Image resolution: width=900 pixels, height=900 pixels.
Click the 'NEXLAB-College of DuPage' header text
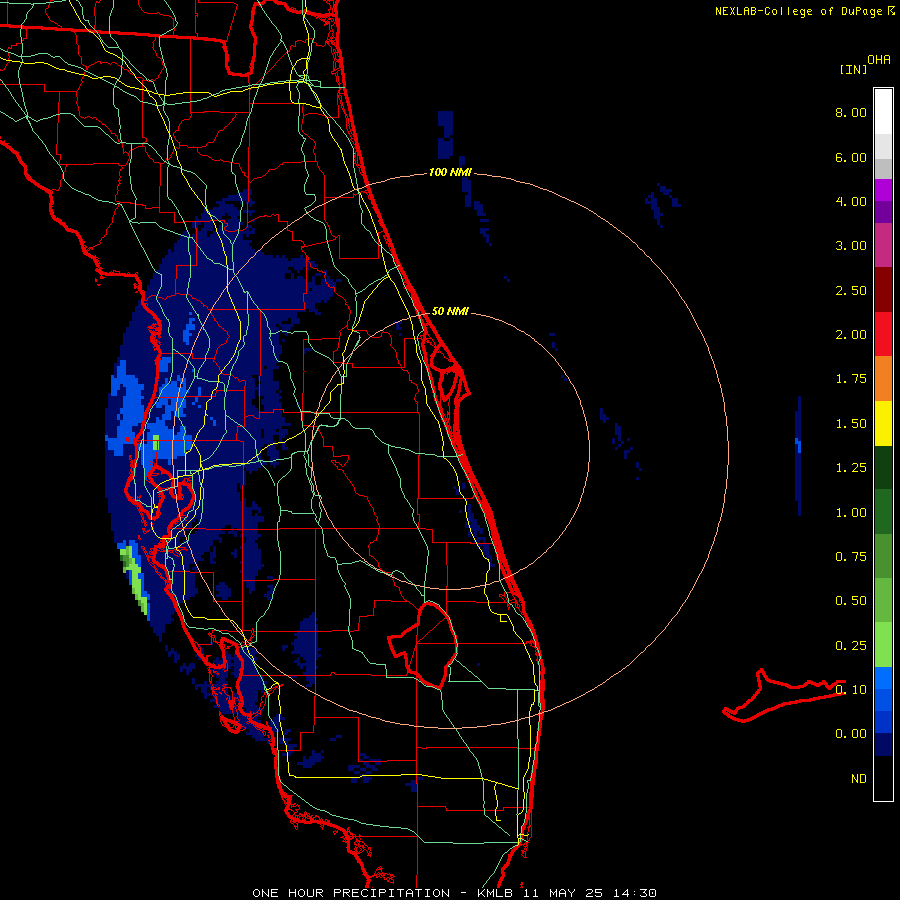click(798, 11)
